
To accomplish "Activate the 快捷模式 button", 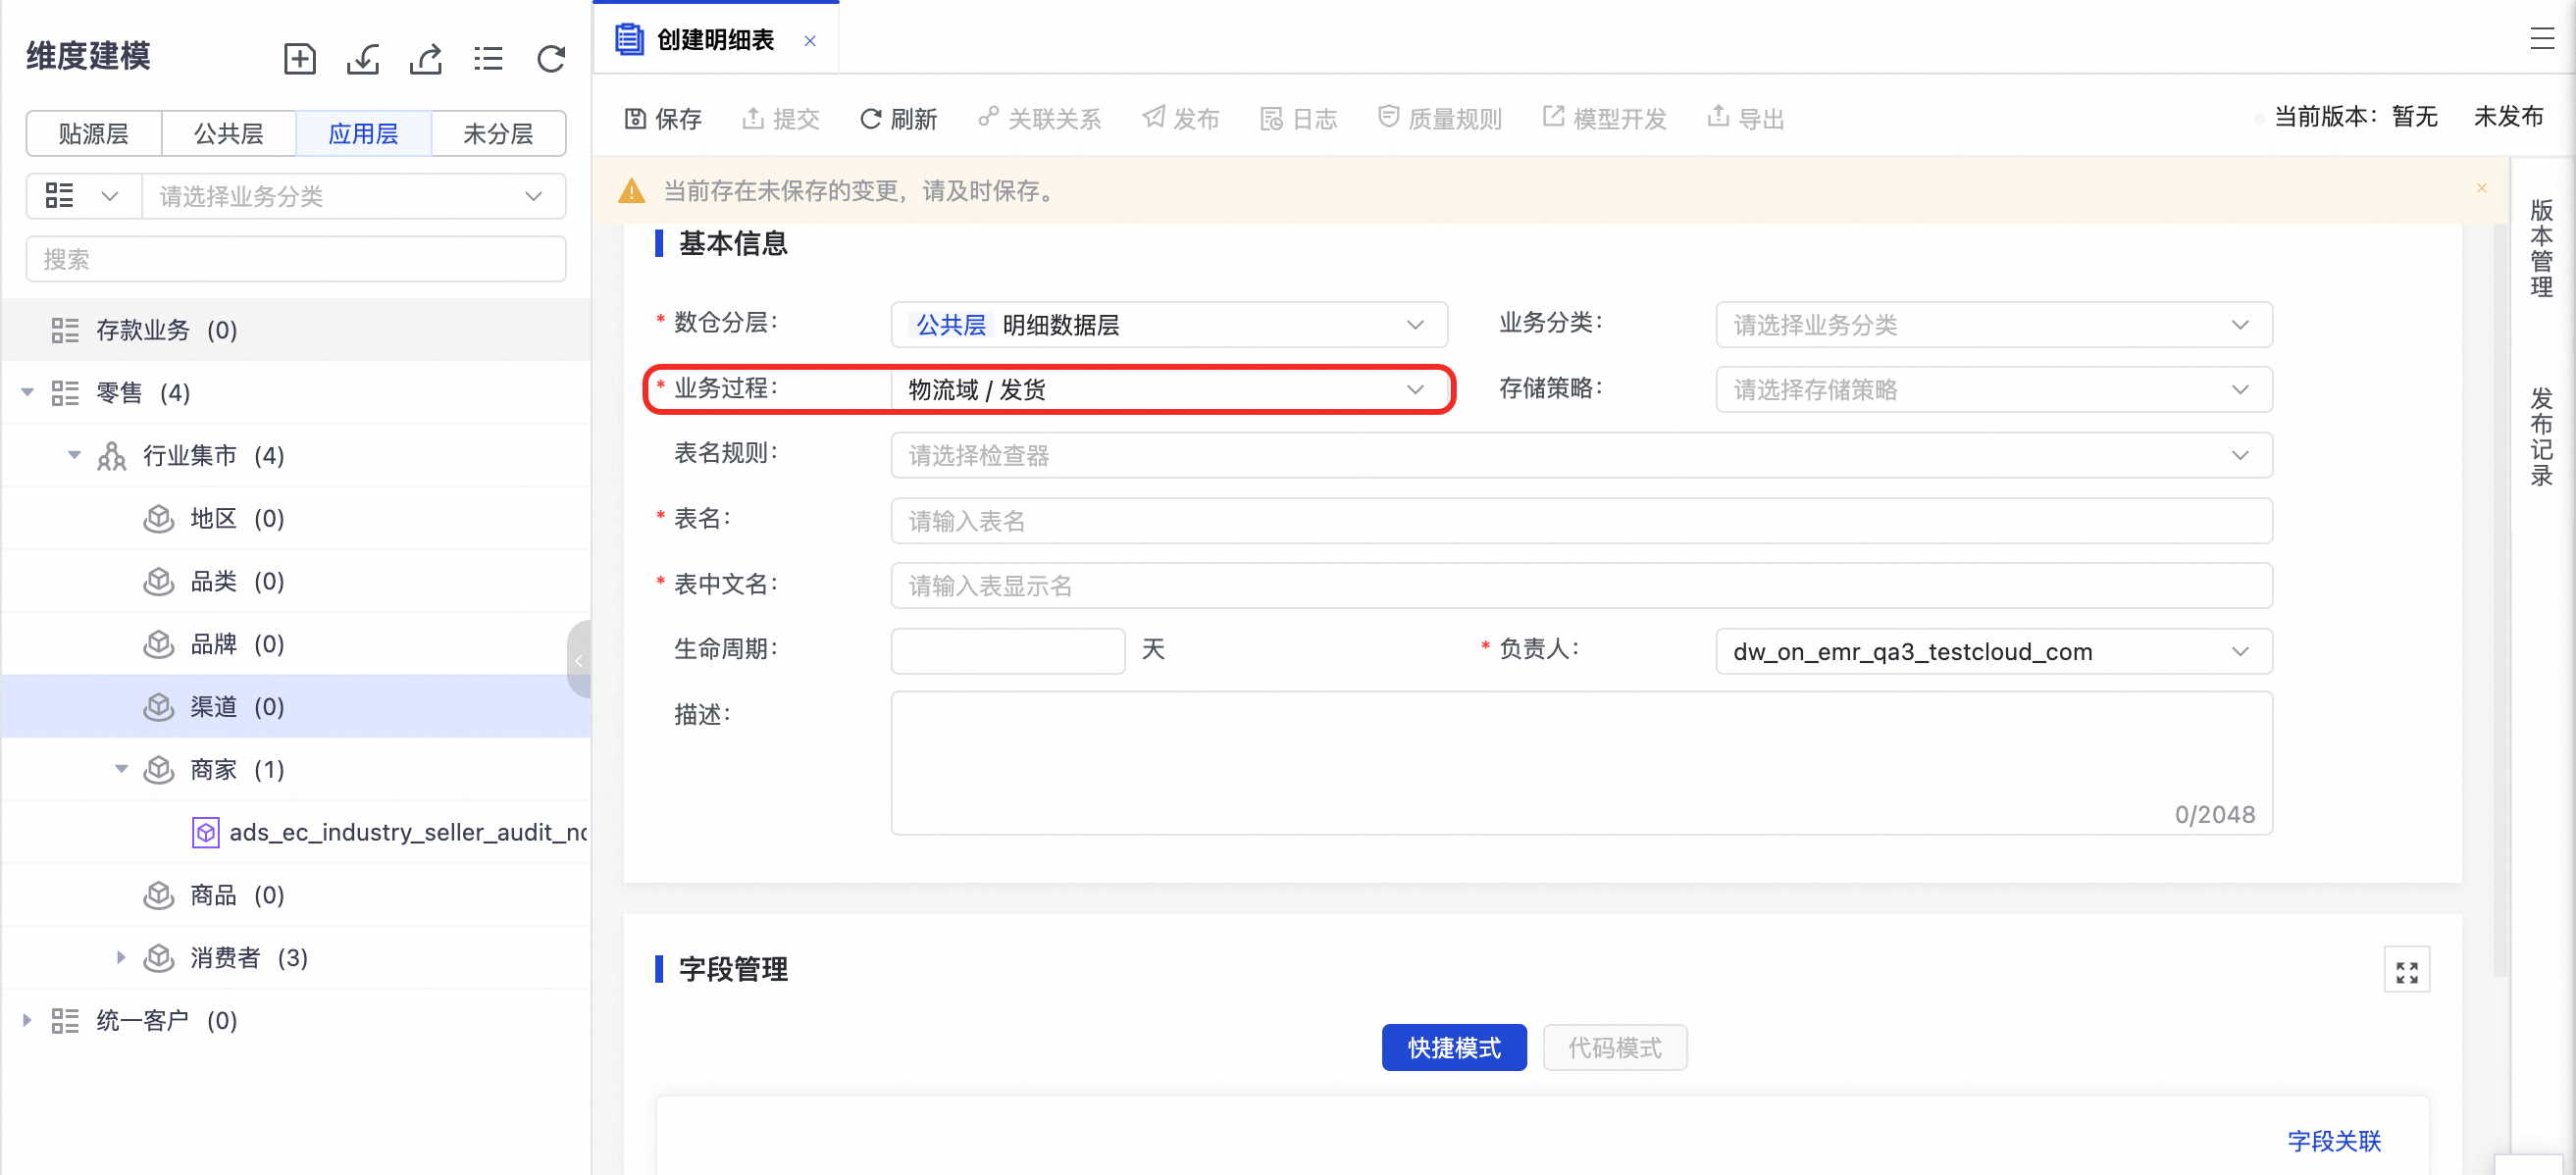I will click(x=1453, y=1047).
